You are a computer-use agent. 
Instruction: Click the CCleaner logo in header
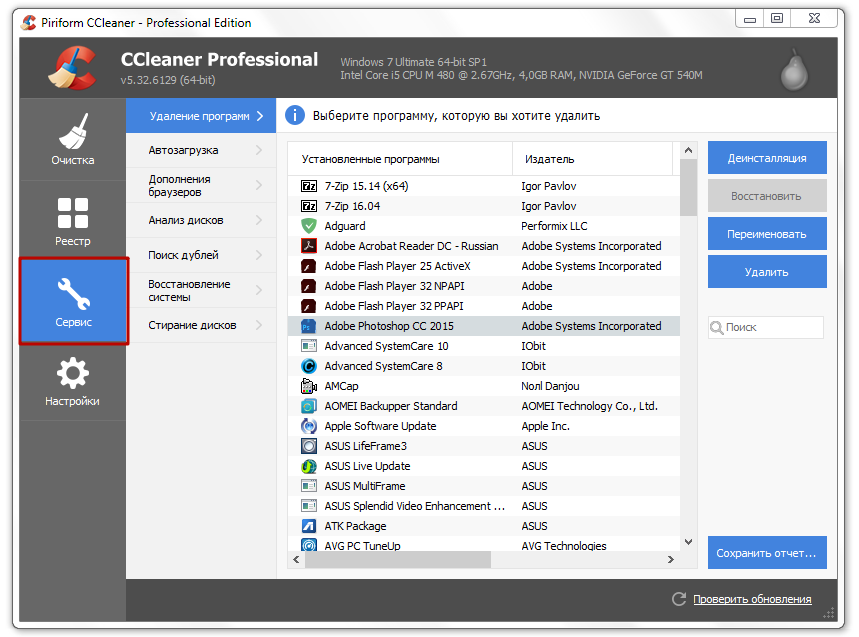[72, 68]
